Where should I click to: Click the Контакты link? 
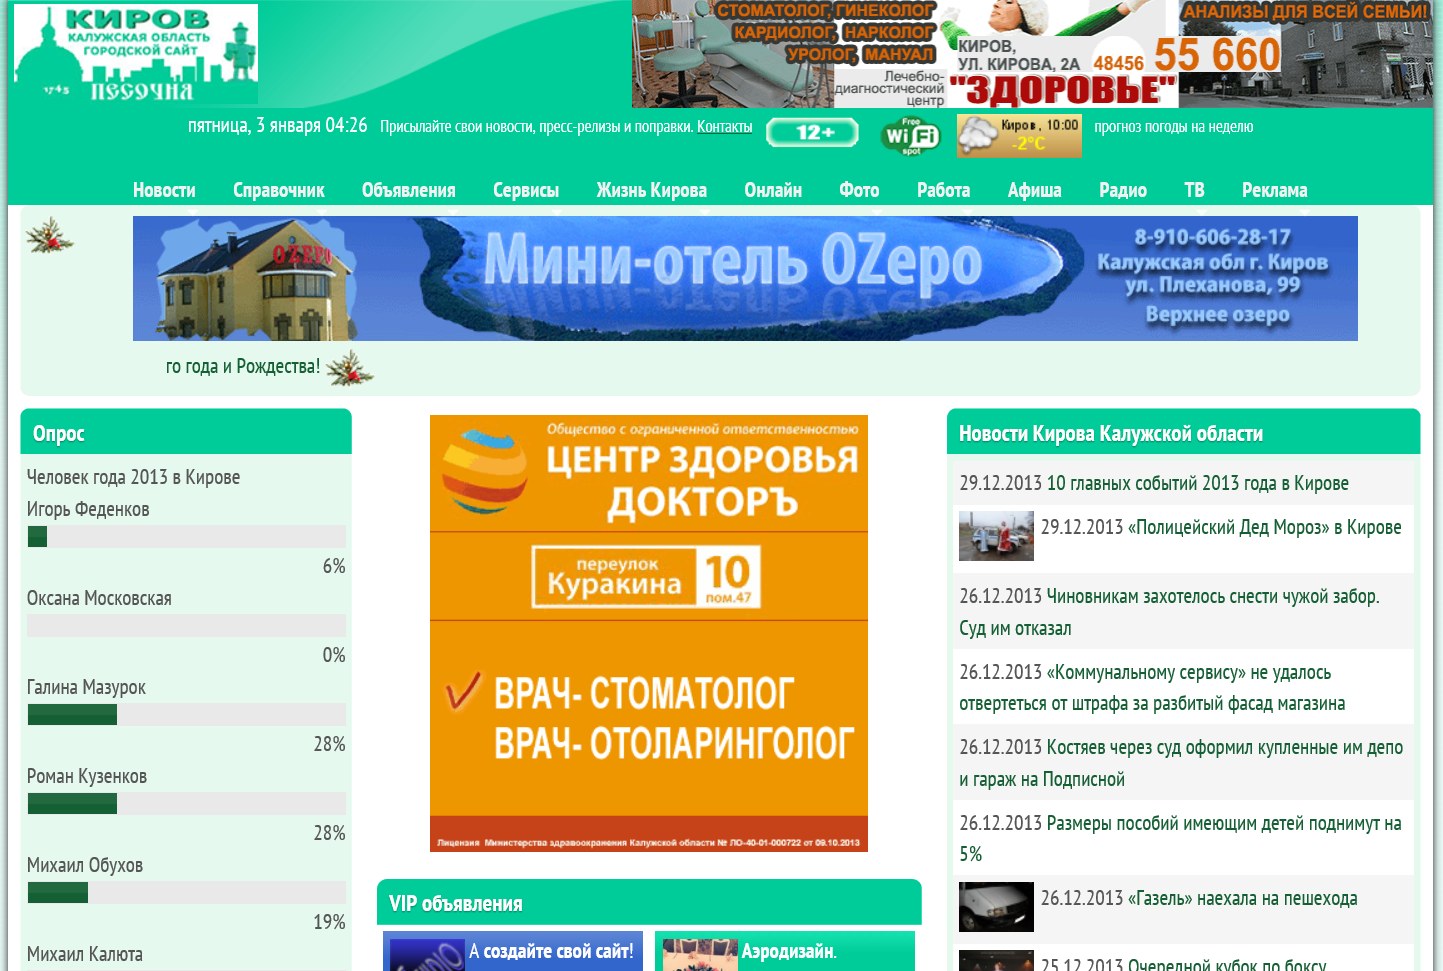click(x=724, y=127)
